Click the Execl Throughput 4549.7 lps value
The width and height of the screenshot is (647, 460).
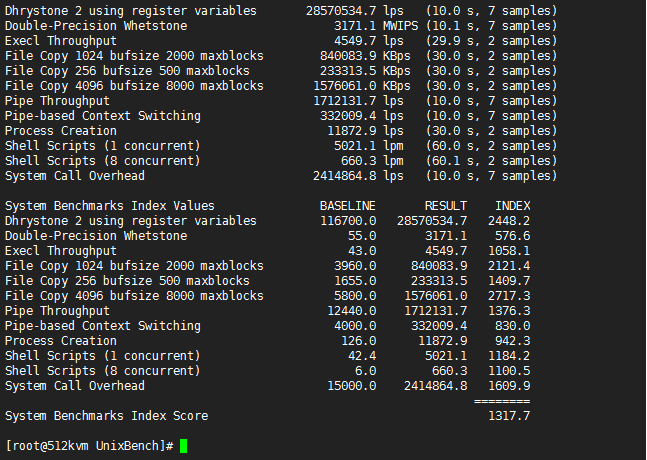[354, 41]
